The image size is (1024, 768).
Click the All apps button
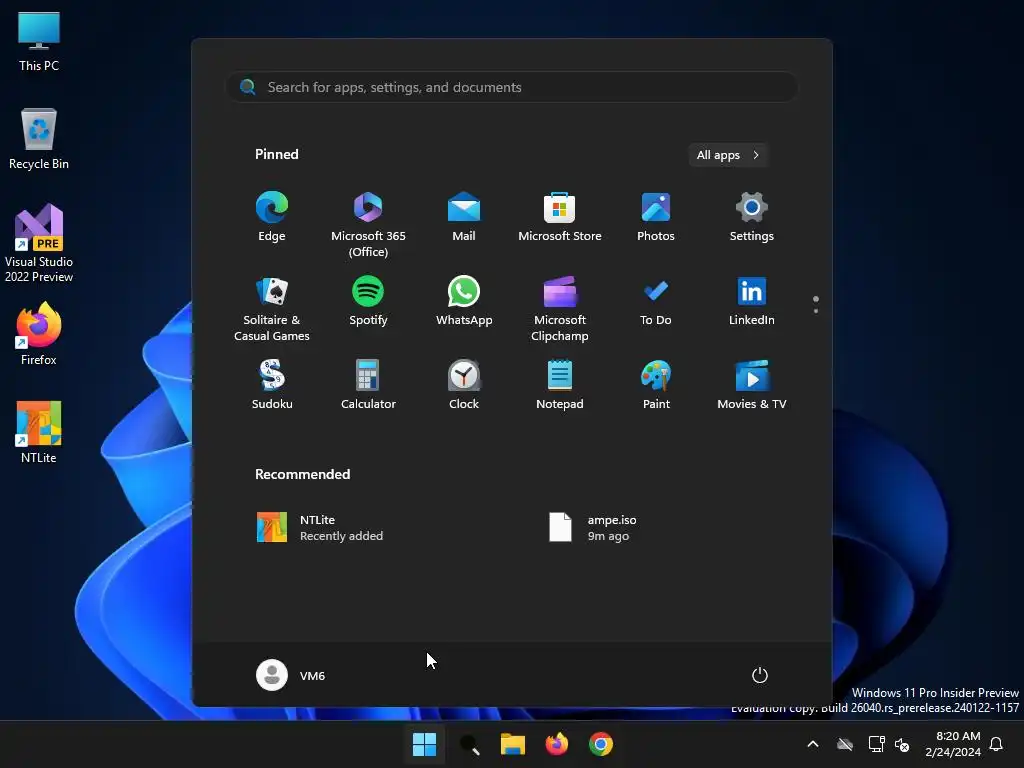pyautogui.click(x=728, y=155)
